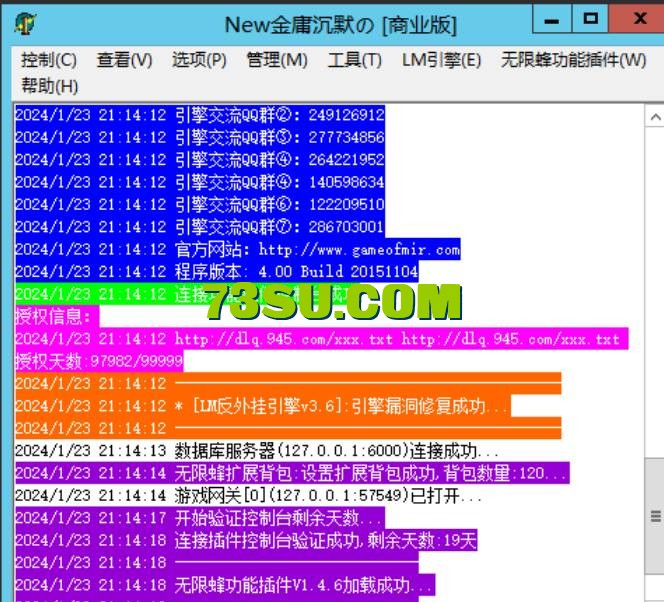Click the application icon in title bar
Image resolution: width=664 pixels, height=602 pixels.
pyautogui.click(x=25, y=23)
